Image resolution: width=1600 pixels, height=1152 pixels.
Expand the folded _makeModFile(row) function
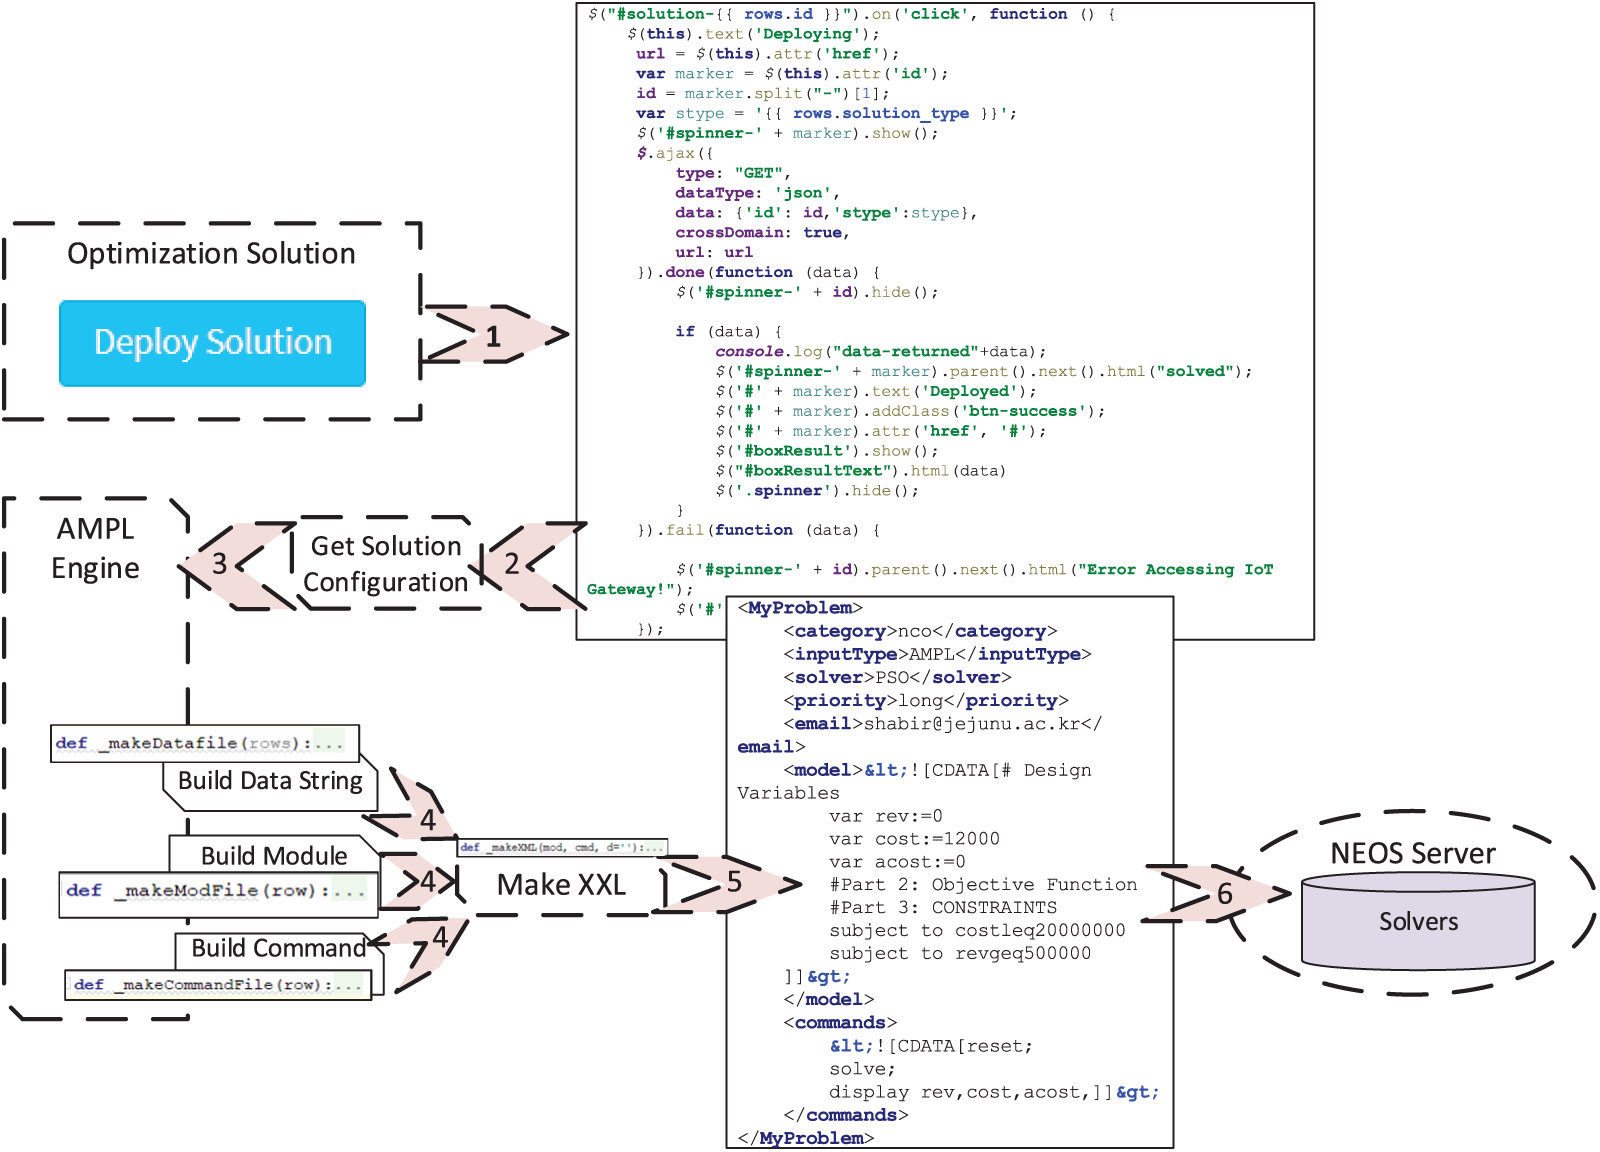click(348, 890)
